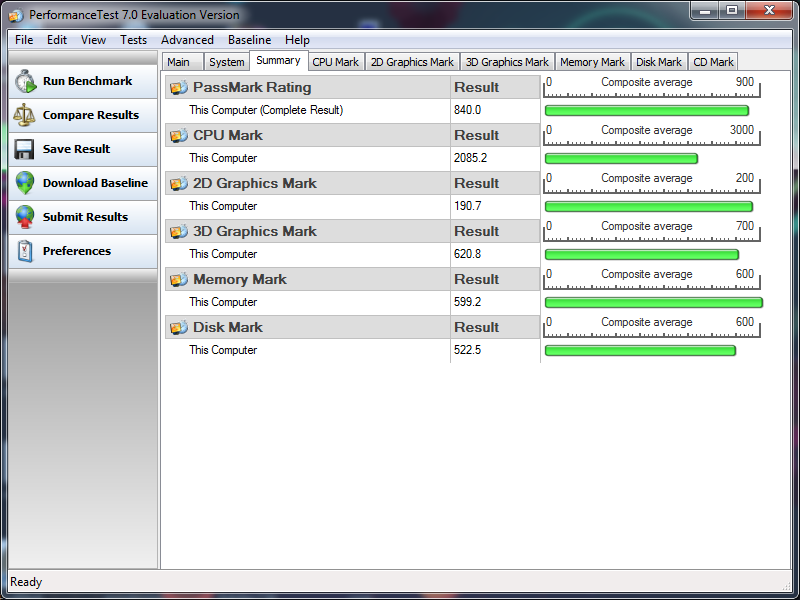Click the PassMark rating value 840.0
This screenshot has width=800, height=600.
click(x=467, y=110)
